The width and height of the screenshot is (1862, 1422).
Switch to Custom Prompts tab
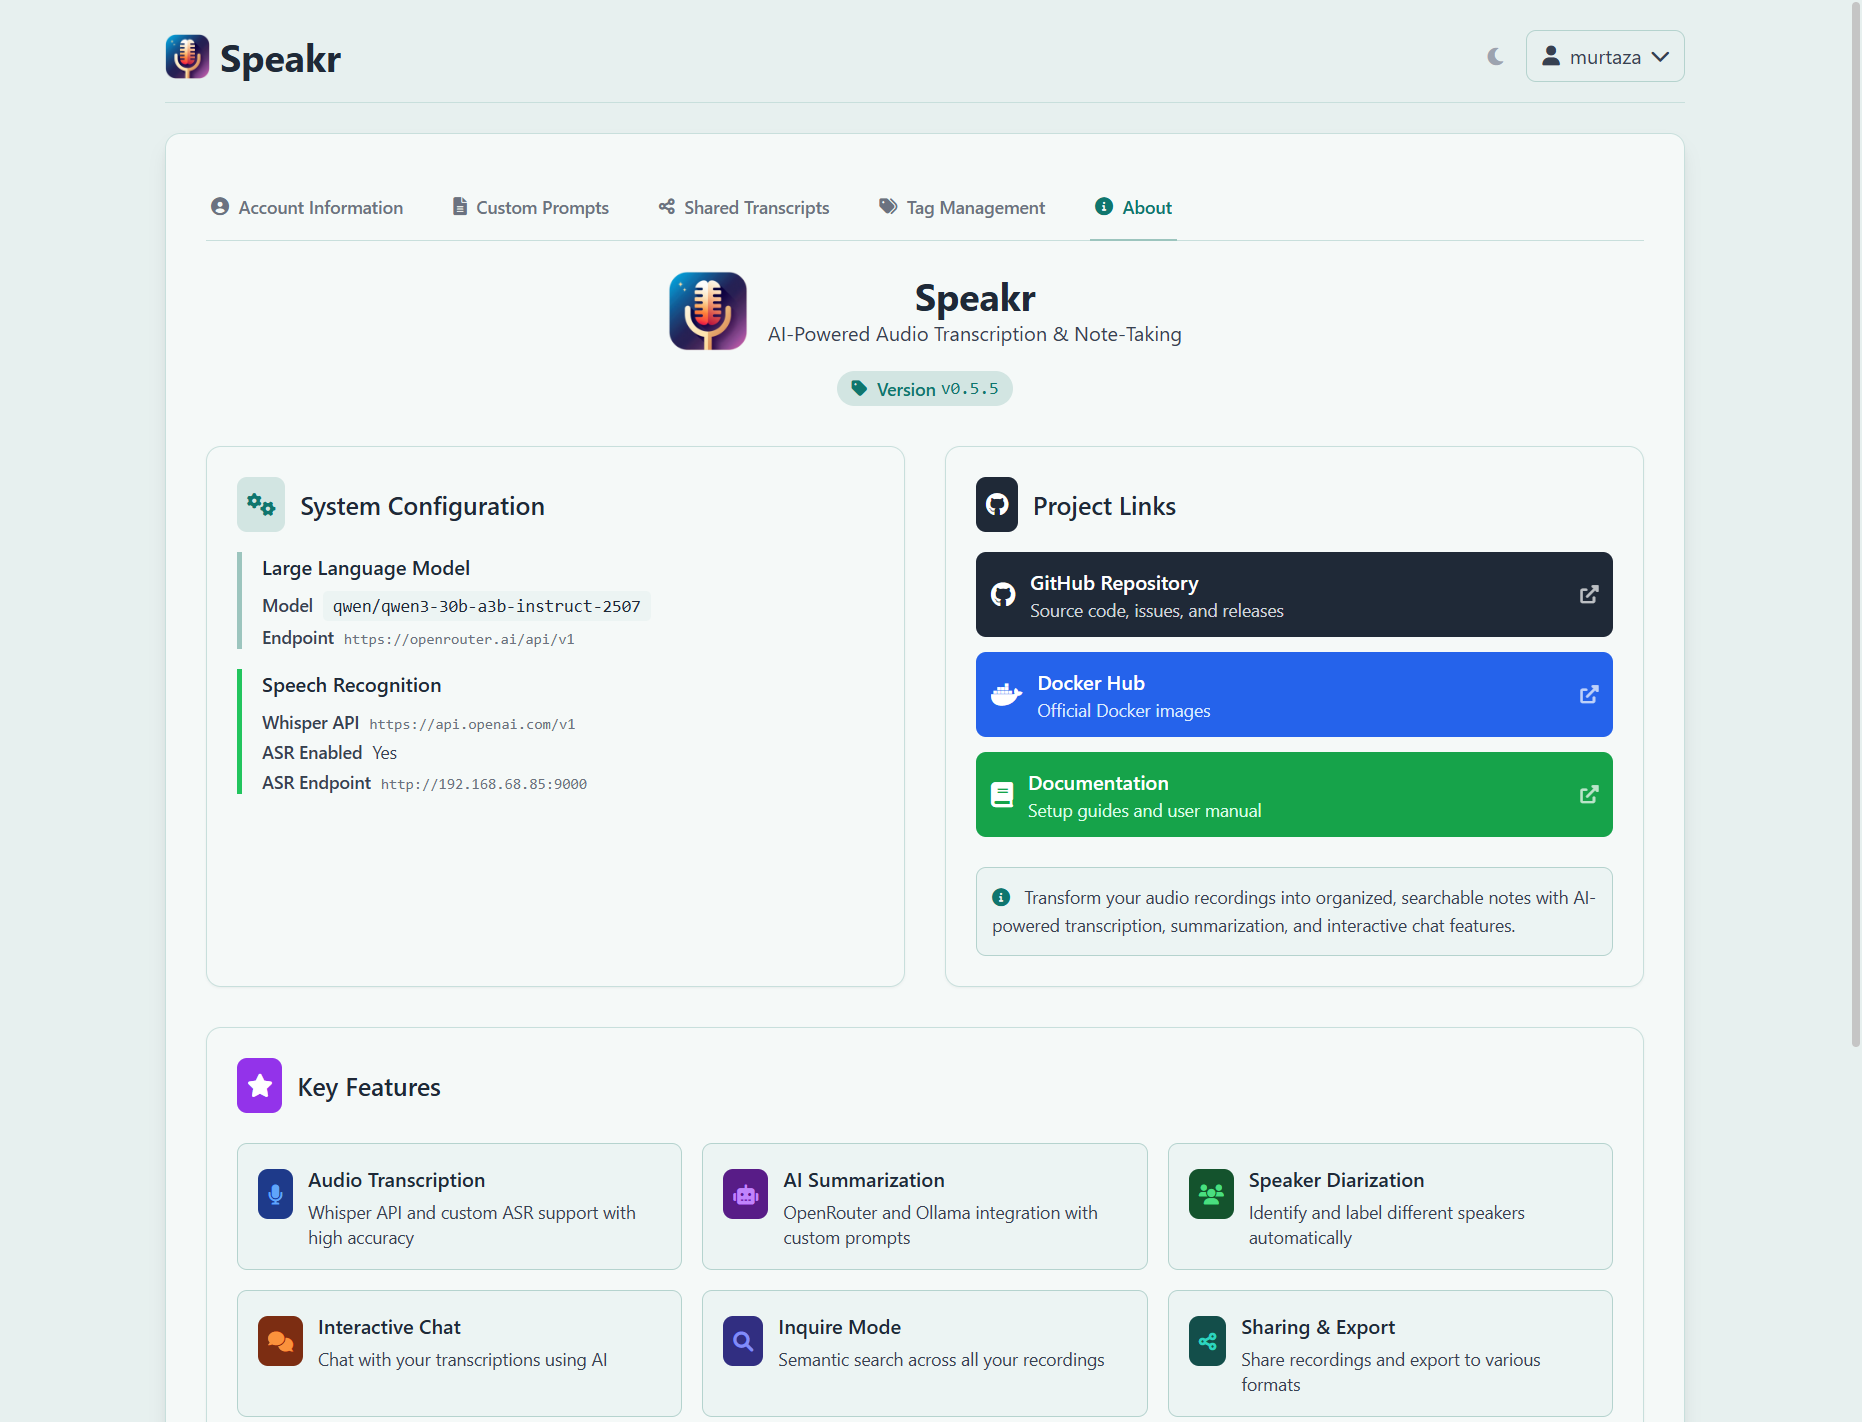point(531,207)
